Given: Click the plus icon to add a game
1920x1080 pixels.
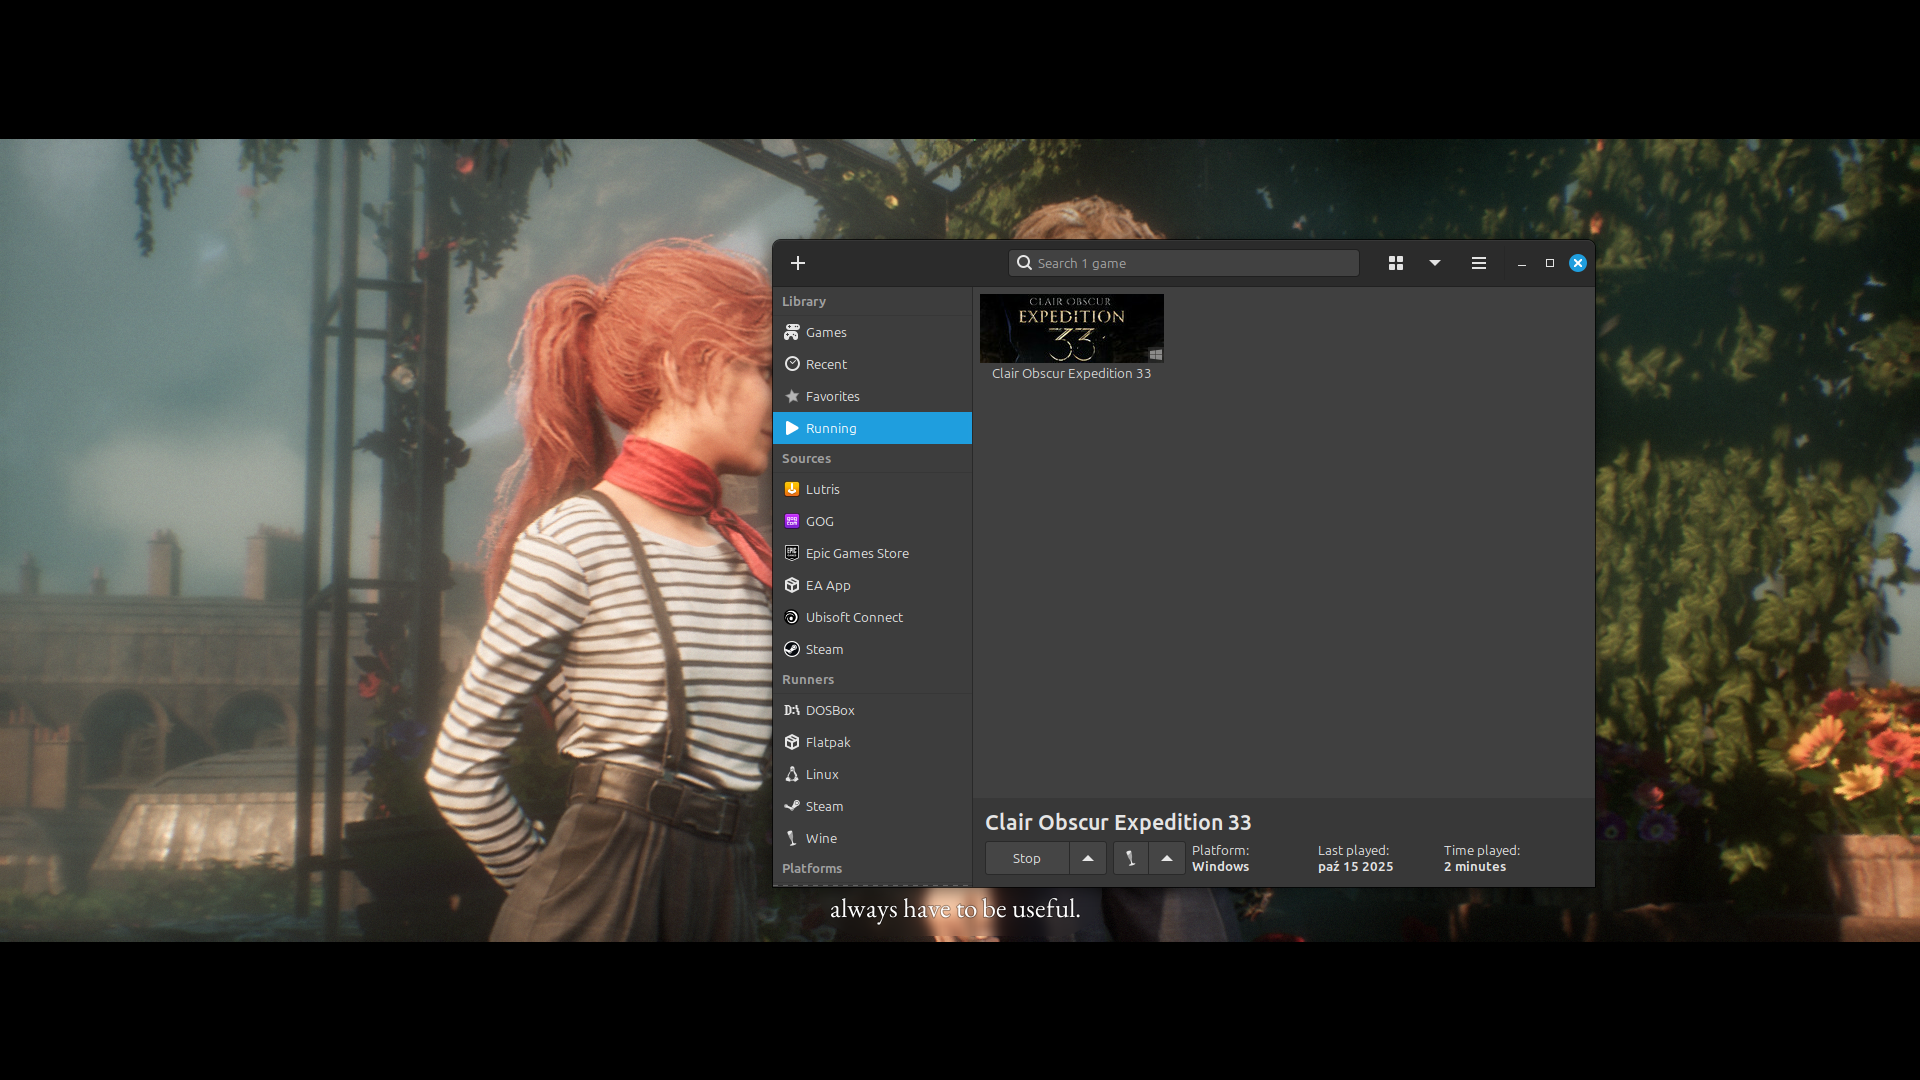Looking at the screenshot, I should (x=798, y=263).
